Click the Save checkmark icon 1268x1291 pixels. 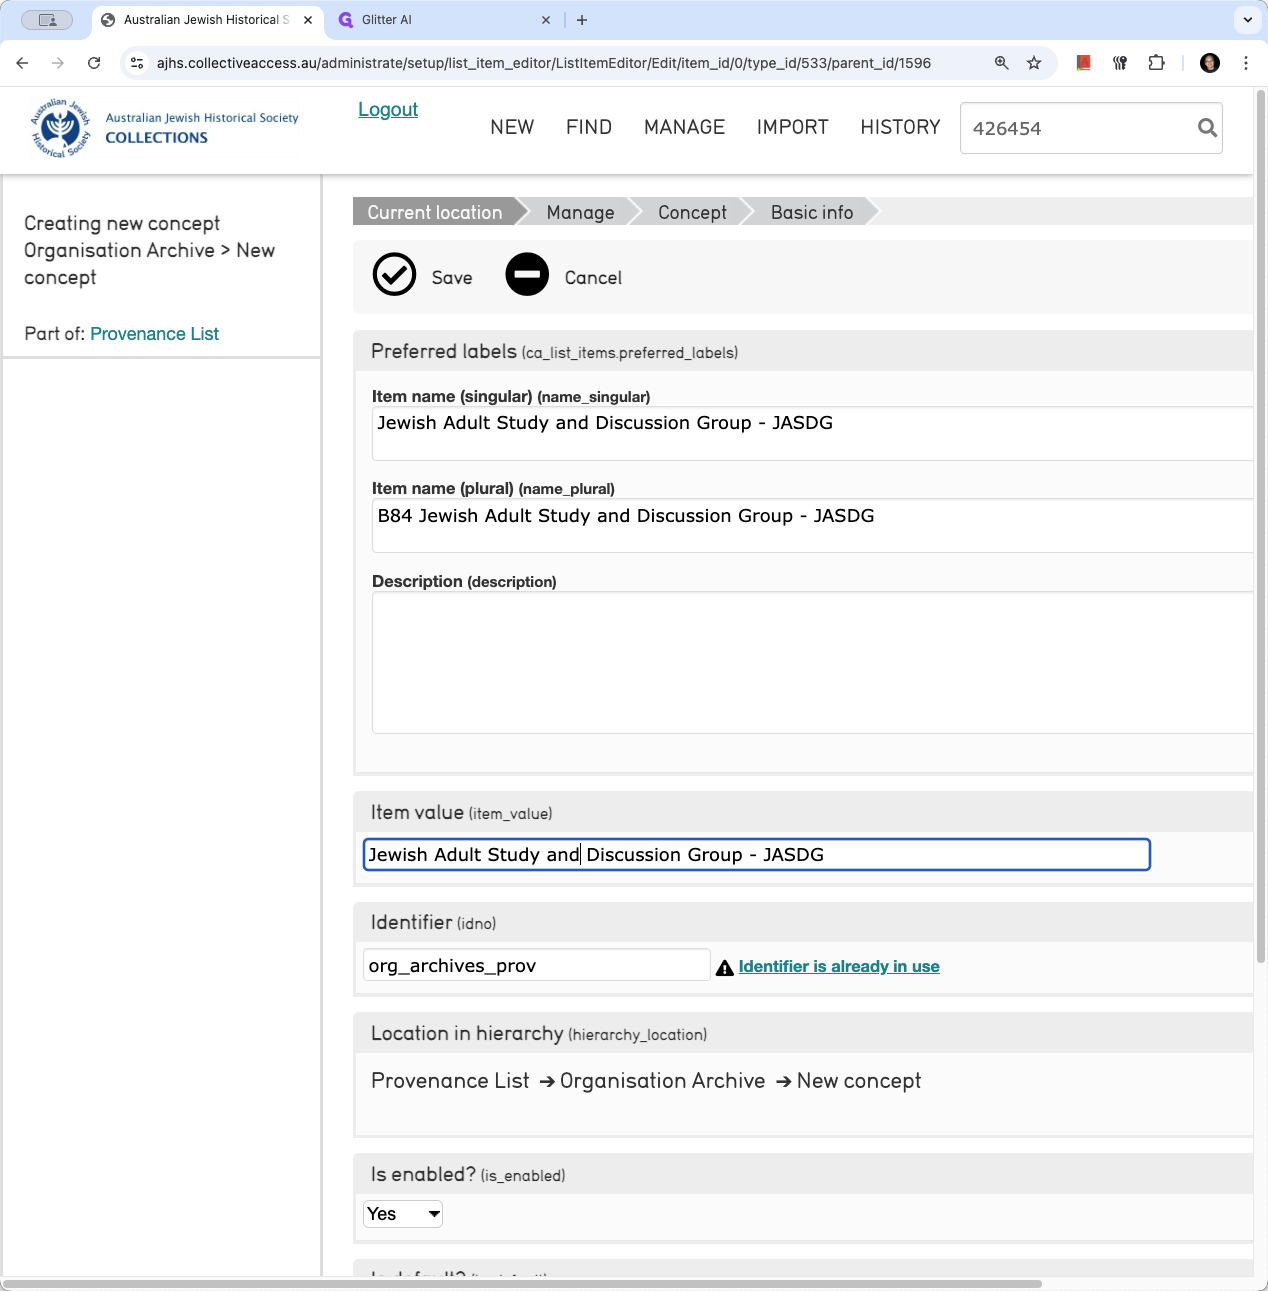coord(394,274)
